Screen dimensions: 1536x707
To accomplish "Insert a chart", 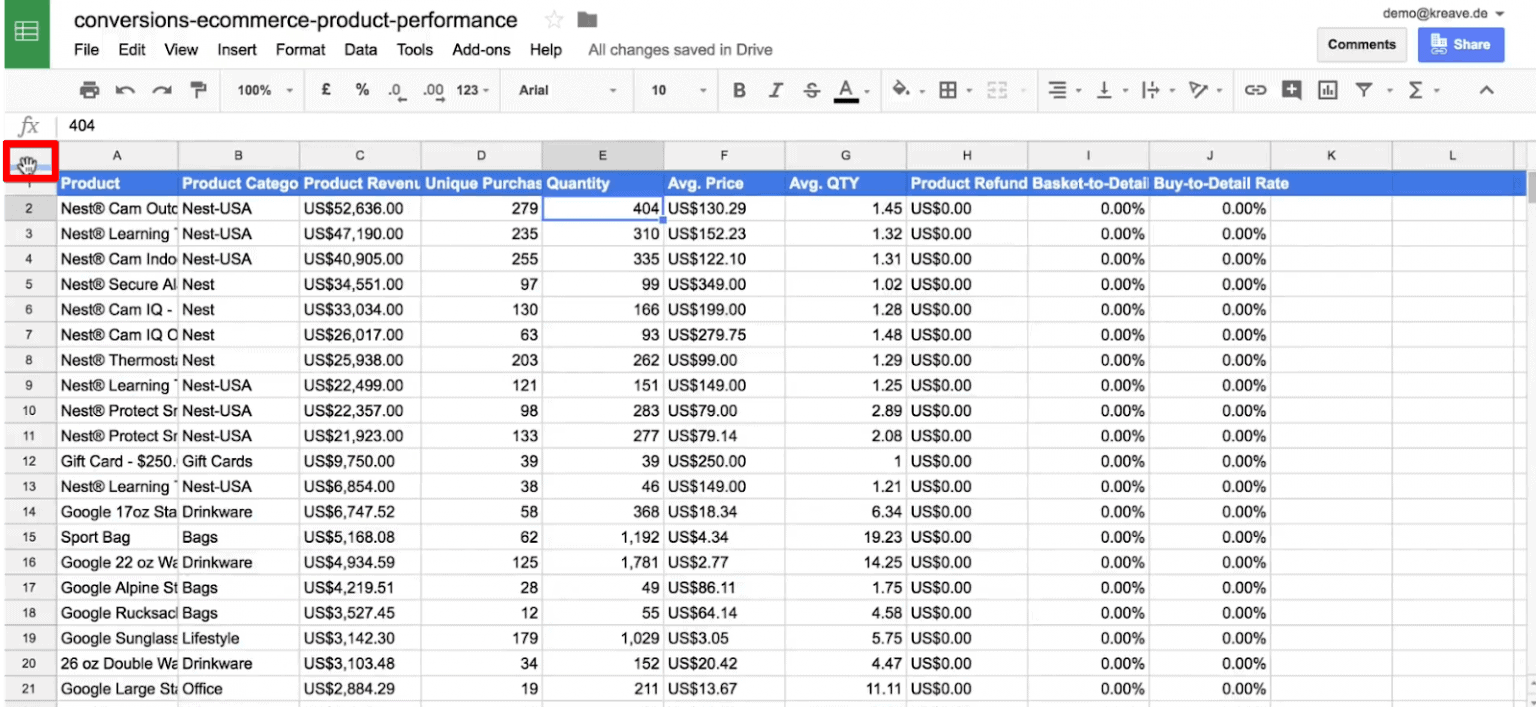I will [x=1327, y=90].
